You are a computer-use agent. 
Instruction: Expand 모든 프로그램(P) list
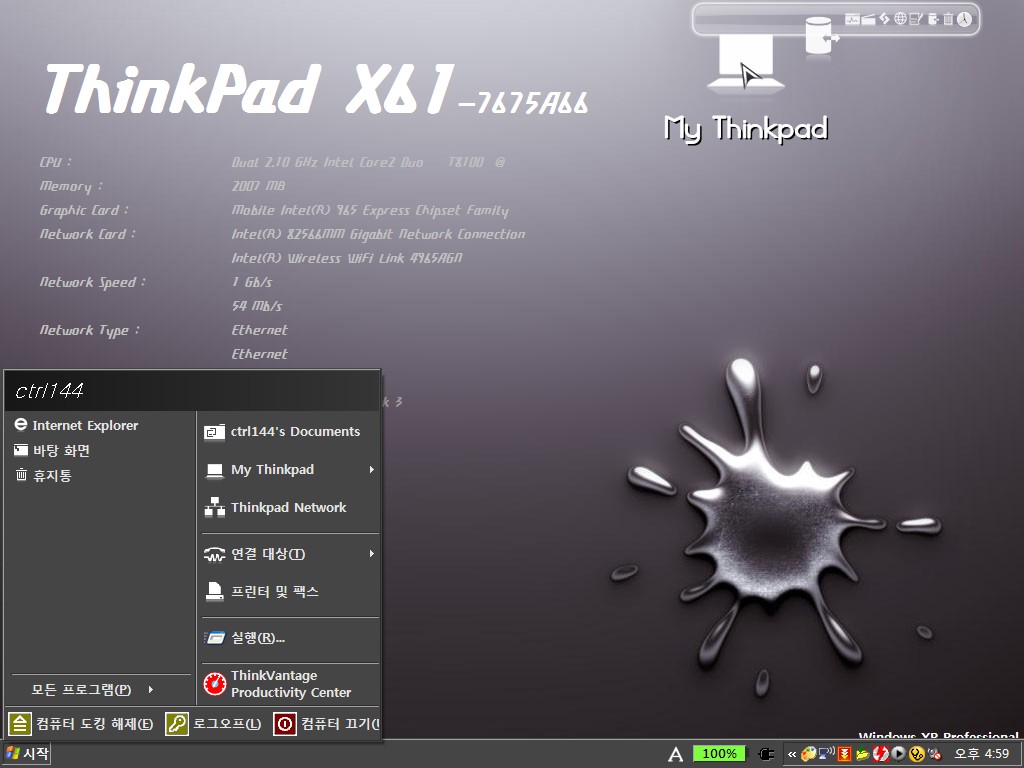[92, 690]
